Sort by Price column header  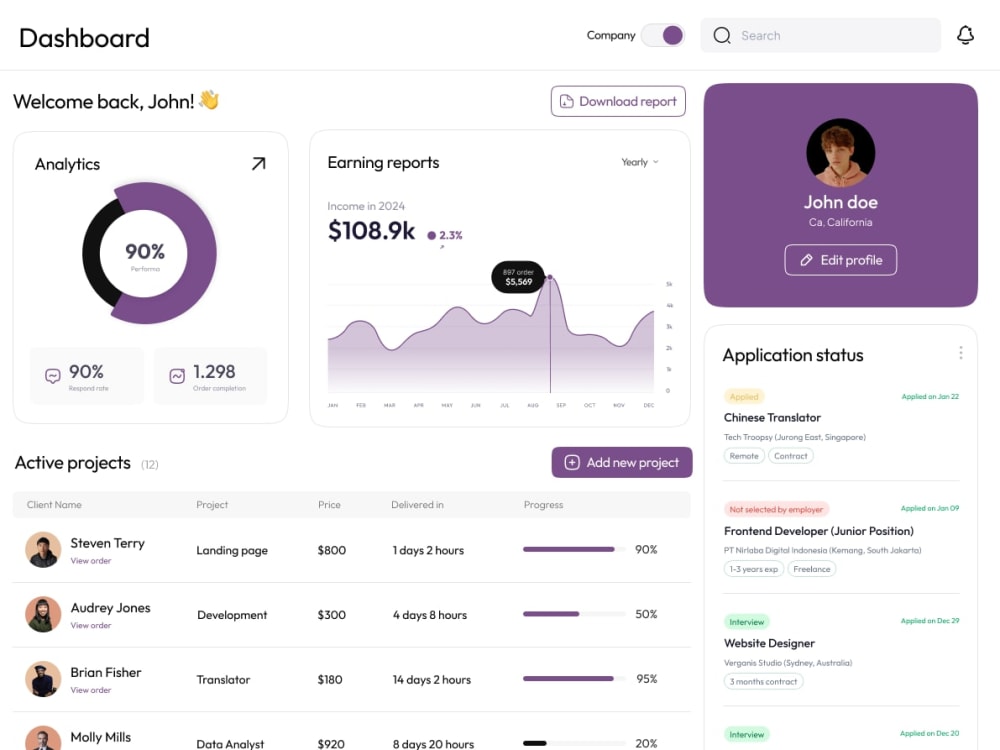tap(329, 504)
